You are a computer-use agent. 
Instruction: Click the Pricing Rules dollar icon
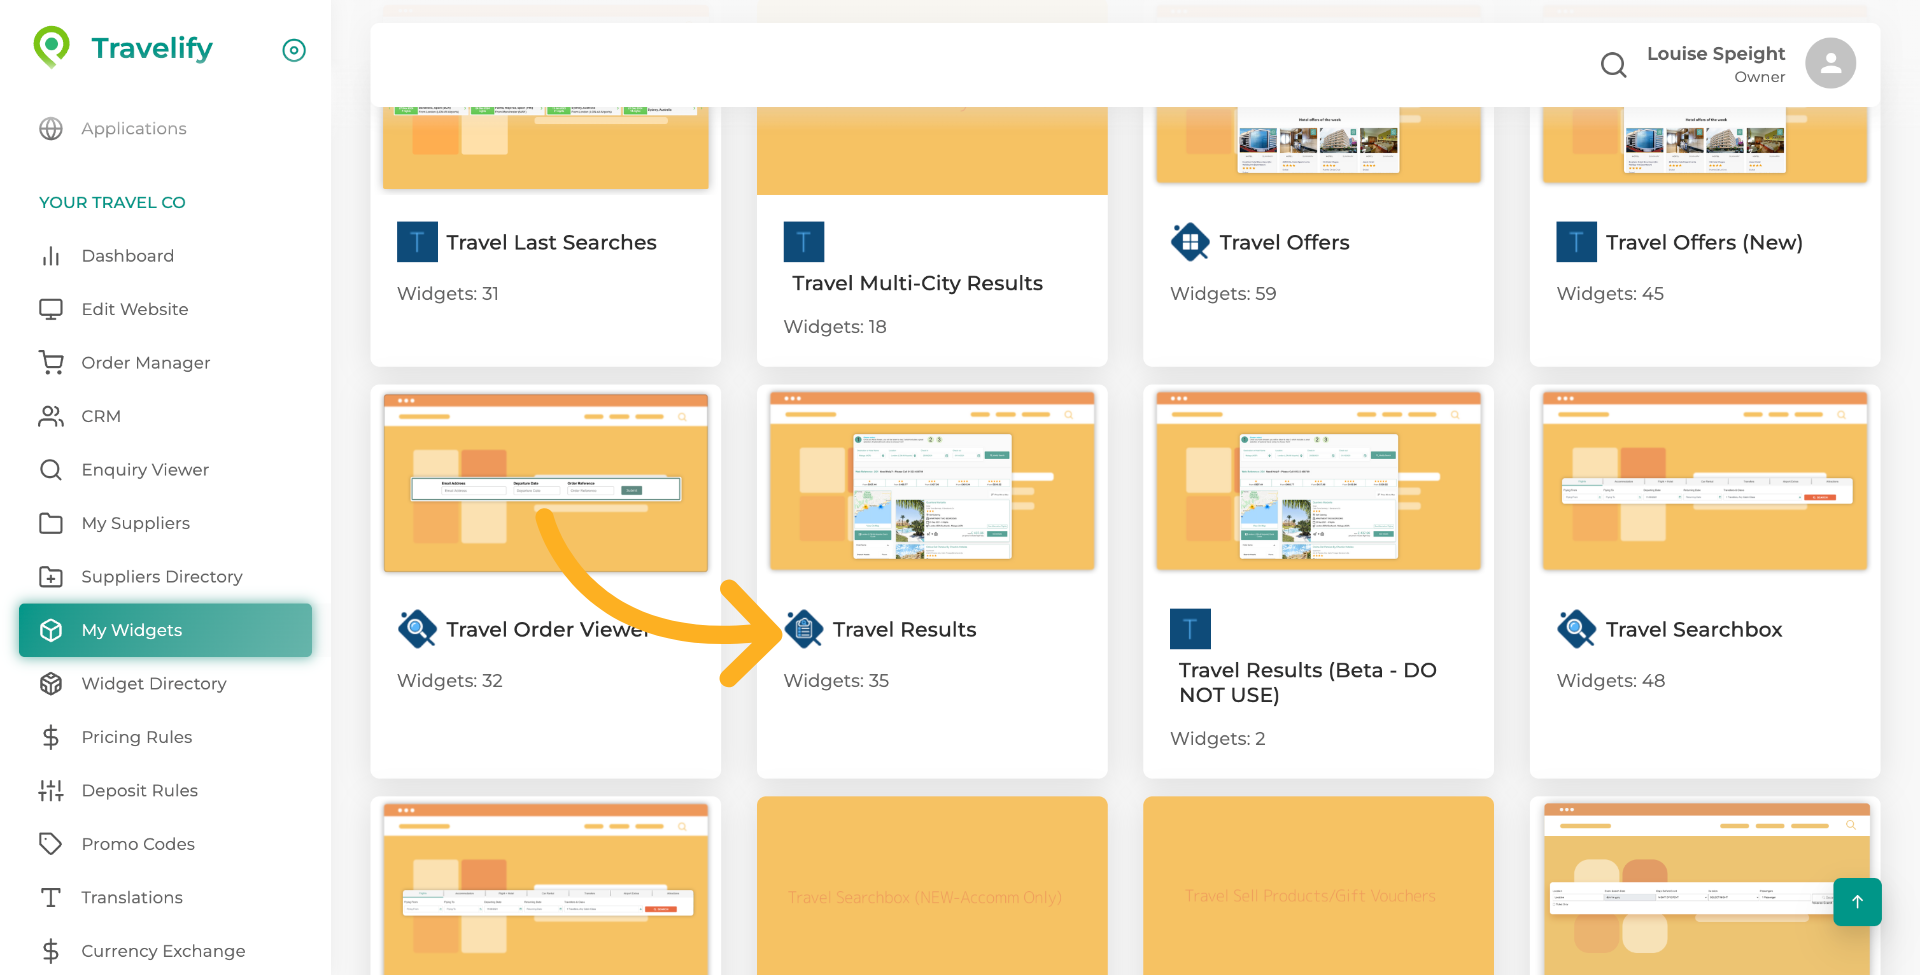pos(51,737)
